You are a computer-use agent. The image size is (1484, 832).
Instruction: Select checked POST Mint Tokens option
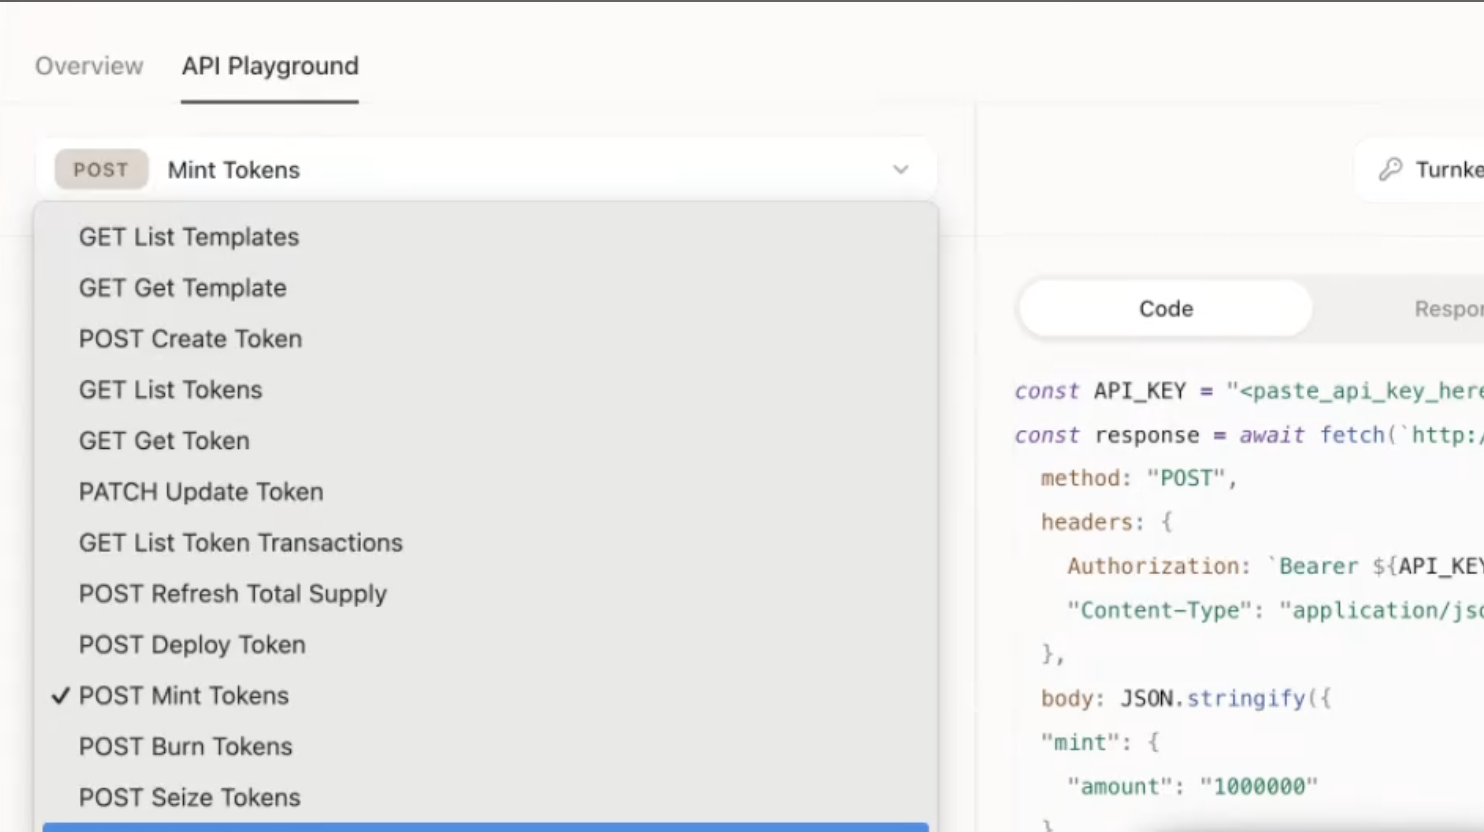click(x=184, y=696)
